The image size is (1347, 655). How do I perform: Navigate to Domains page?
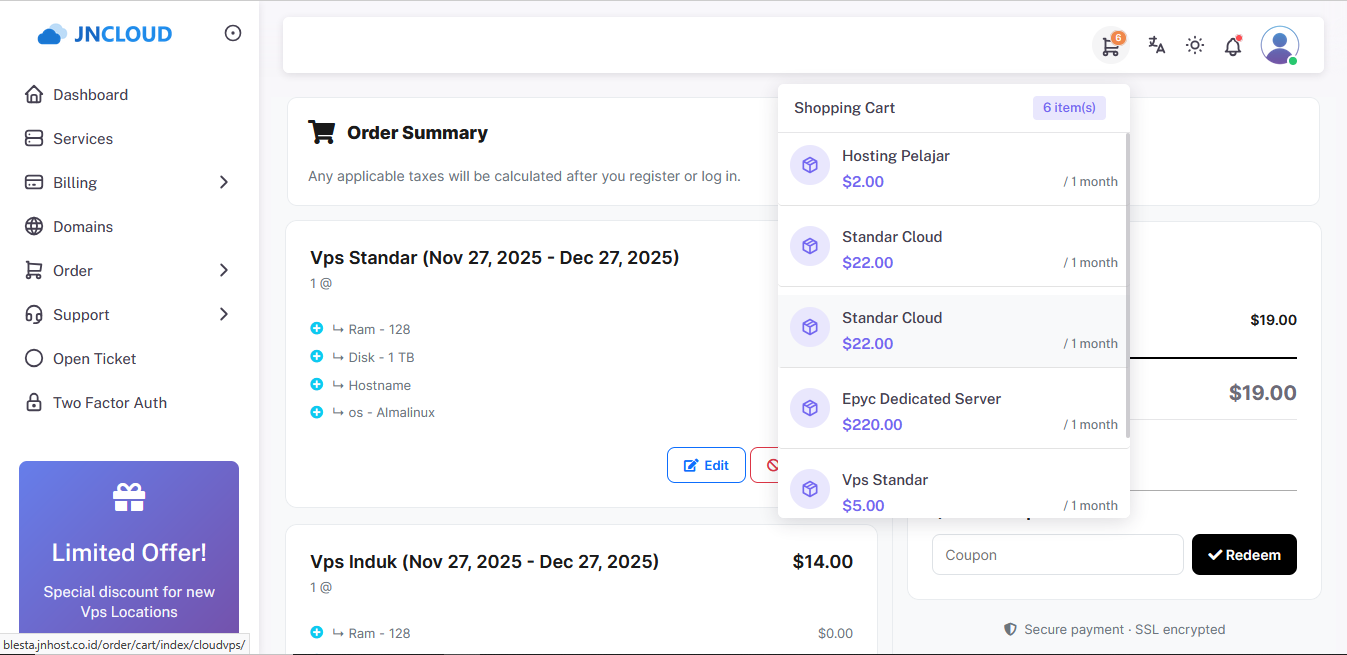click(x=82, y=227)
